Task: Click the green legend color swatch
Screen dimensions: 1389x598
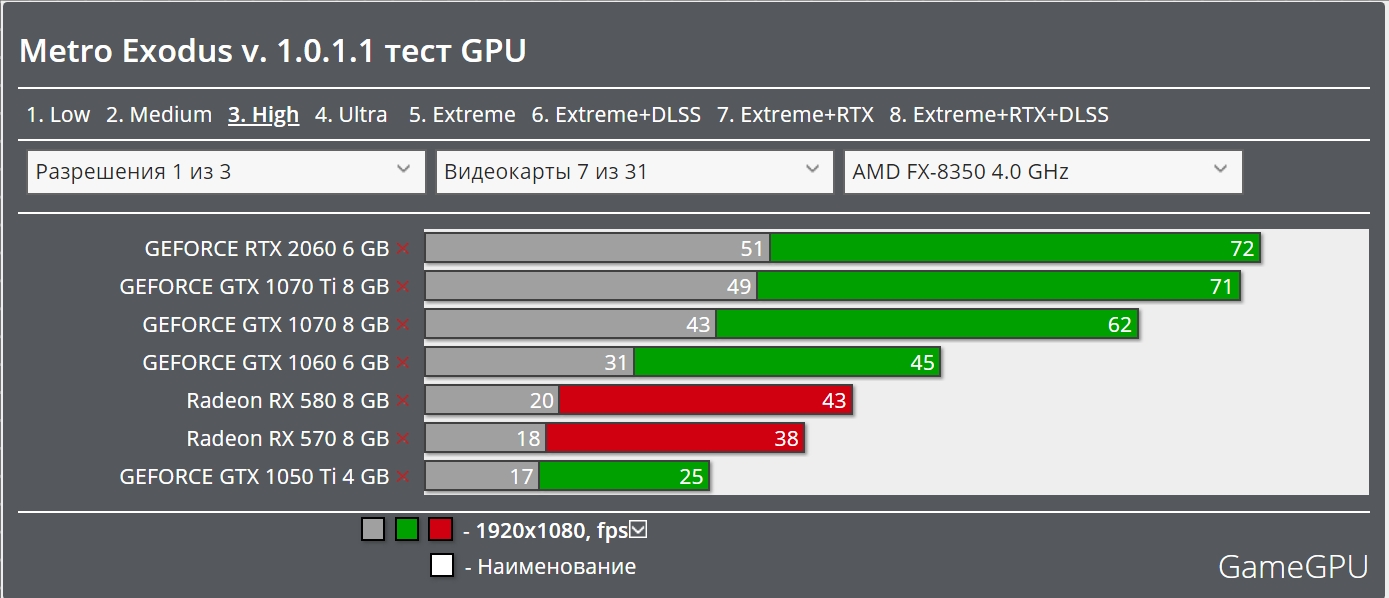Action: (406, 529)
